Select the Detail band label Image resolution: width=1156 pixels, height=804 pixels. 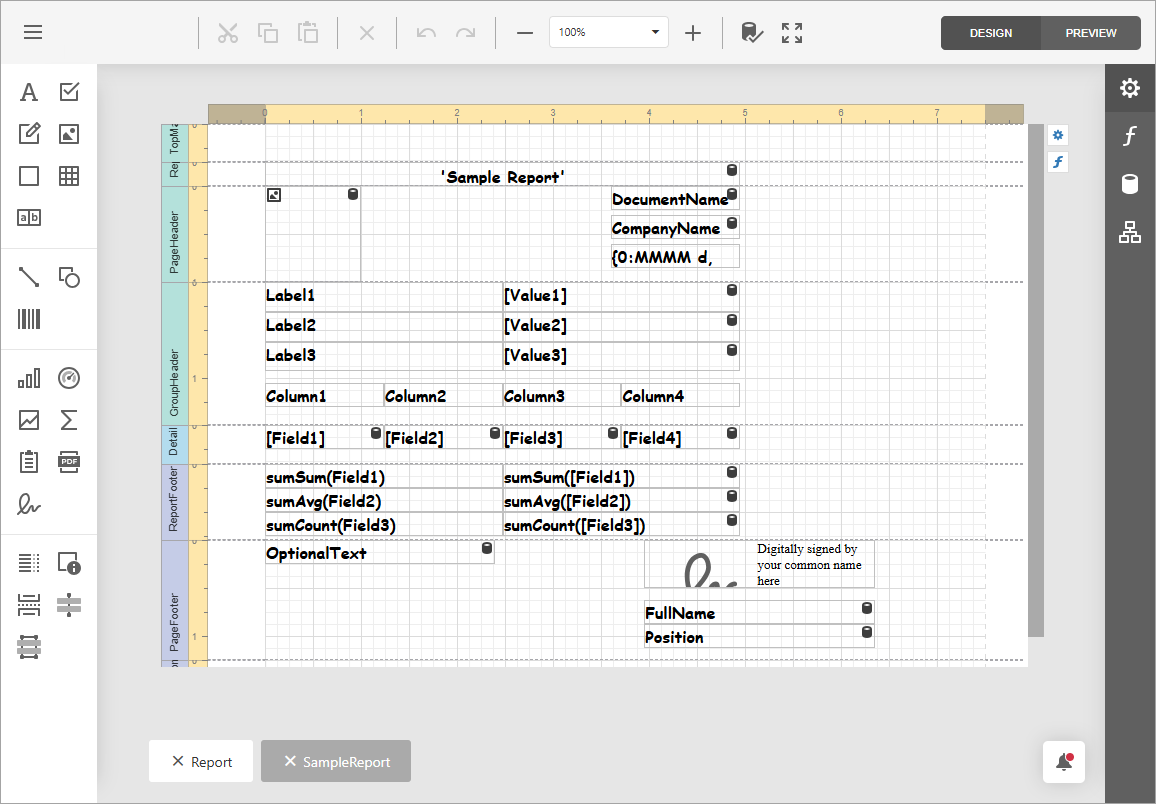coord(175,444)
